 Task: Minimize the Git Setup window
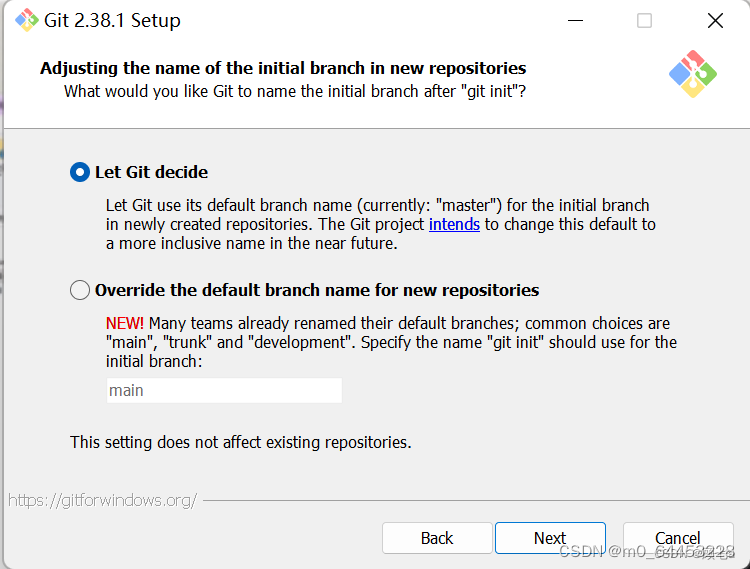click(x=575, y=21)
